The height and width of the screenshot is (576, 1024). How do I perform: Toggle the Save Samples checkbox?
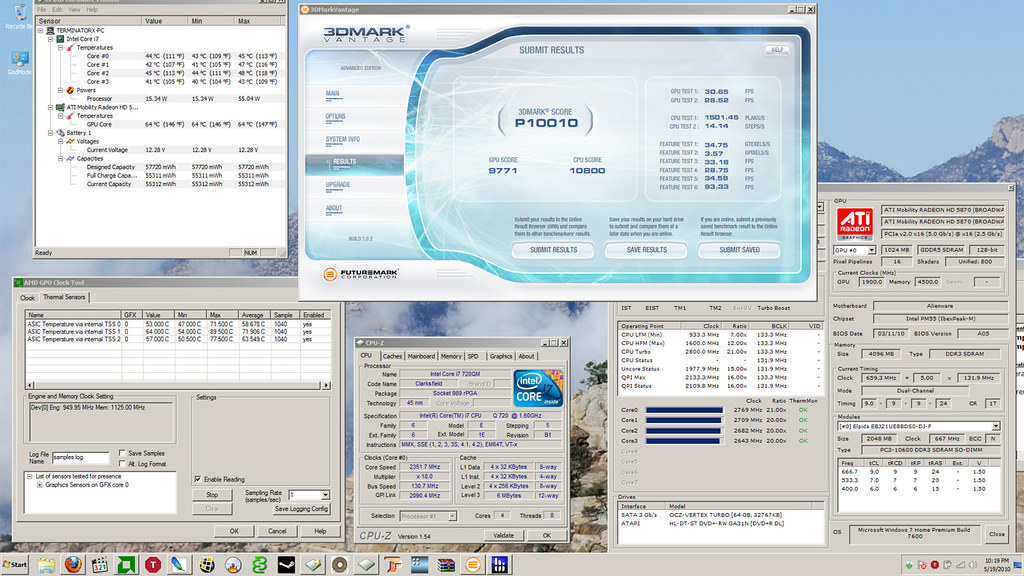pyautogui.click(x=122, y=453)
